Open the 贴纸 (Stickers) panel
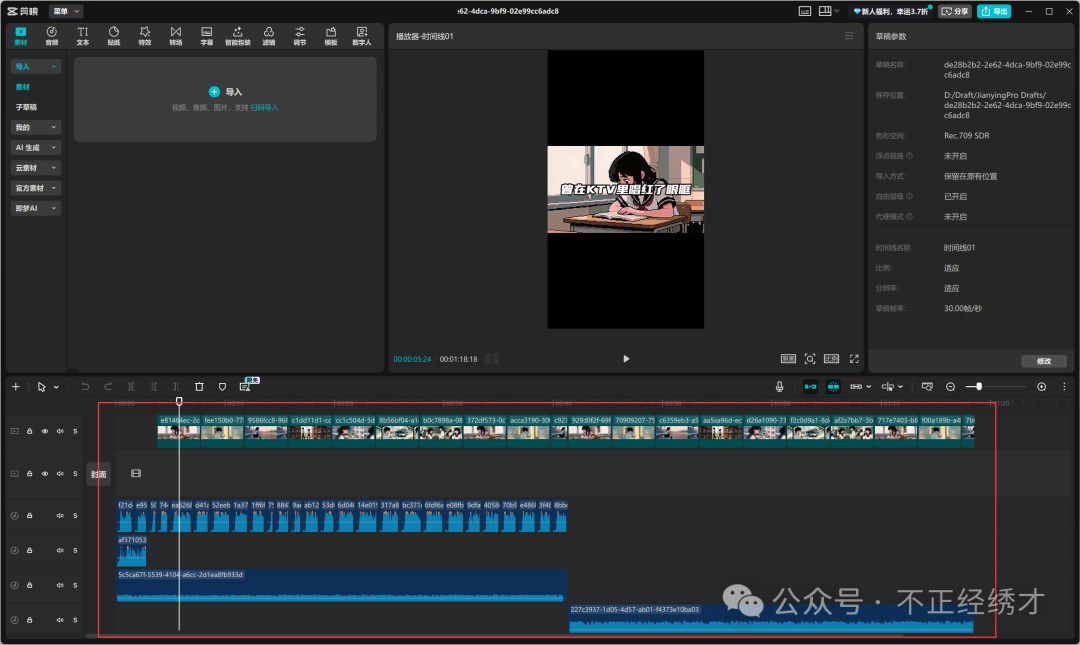 114,36
